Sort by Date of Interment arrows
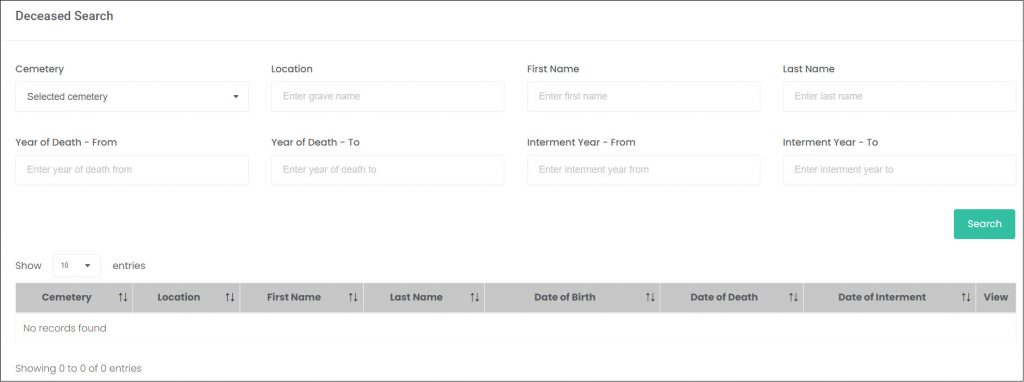Image resolution: width=1024 pixels, height=382 pixels. click(x=966, y=298)
